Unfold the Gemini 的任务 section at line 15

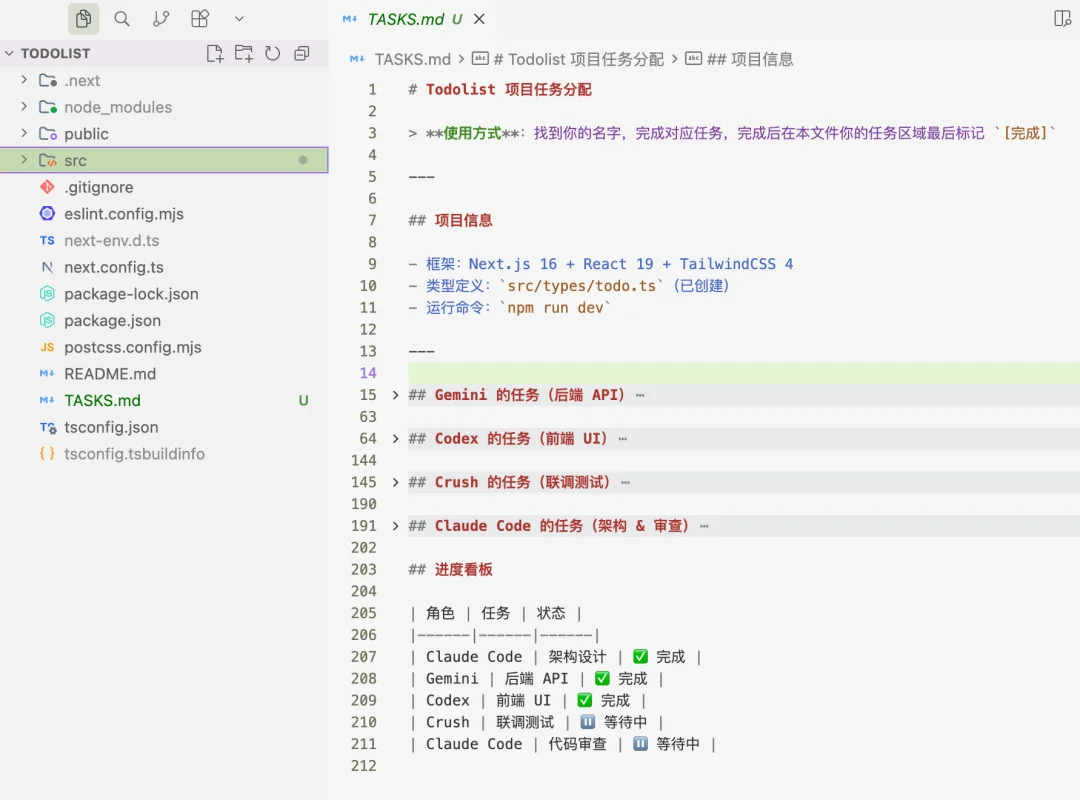click(395, 394)
